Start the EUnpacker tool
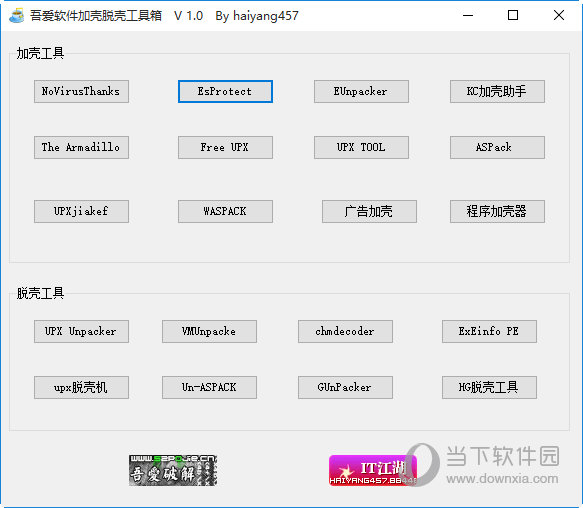 click(x=361, y=91)
